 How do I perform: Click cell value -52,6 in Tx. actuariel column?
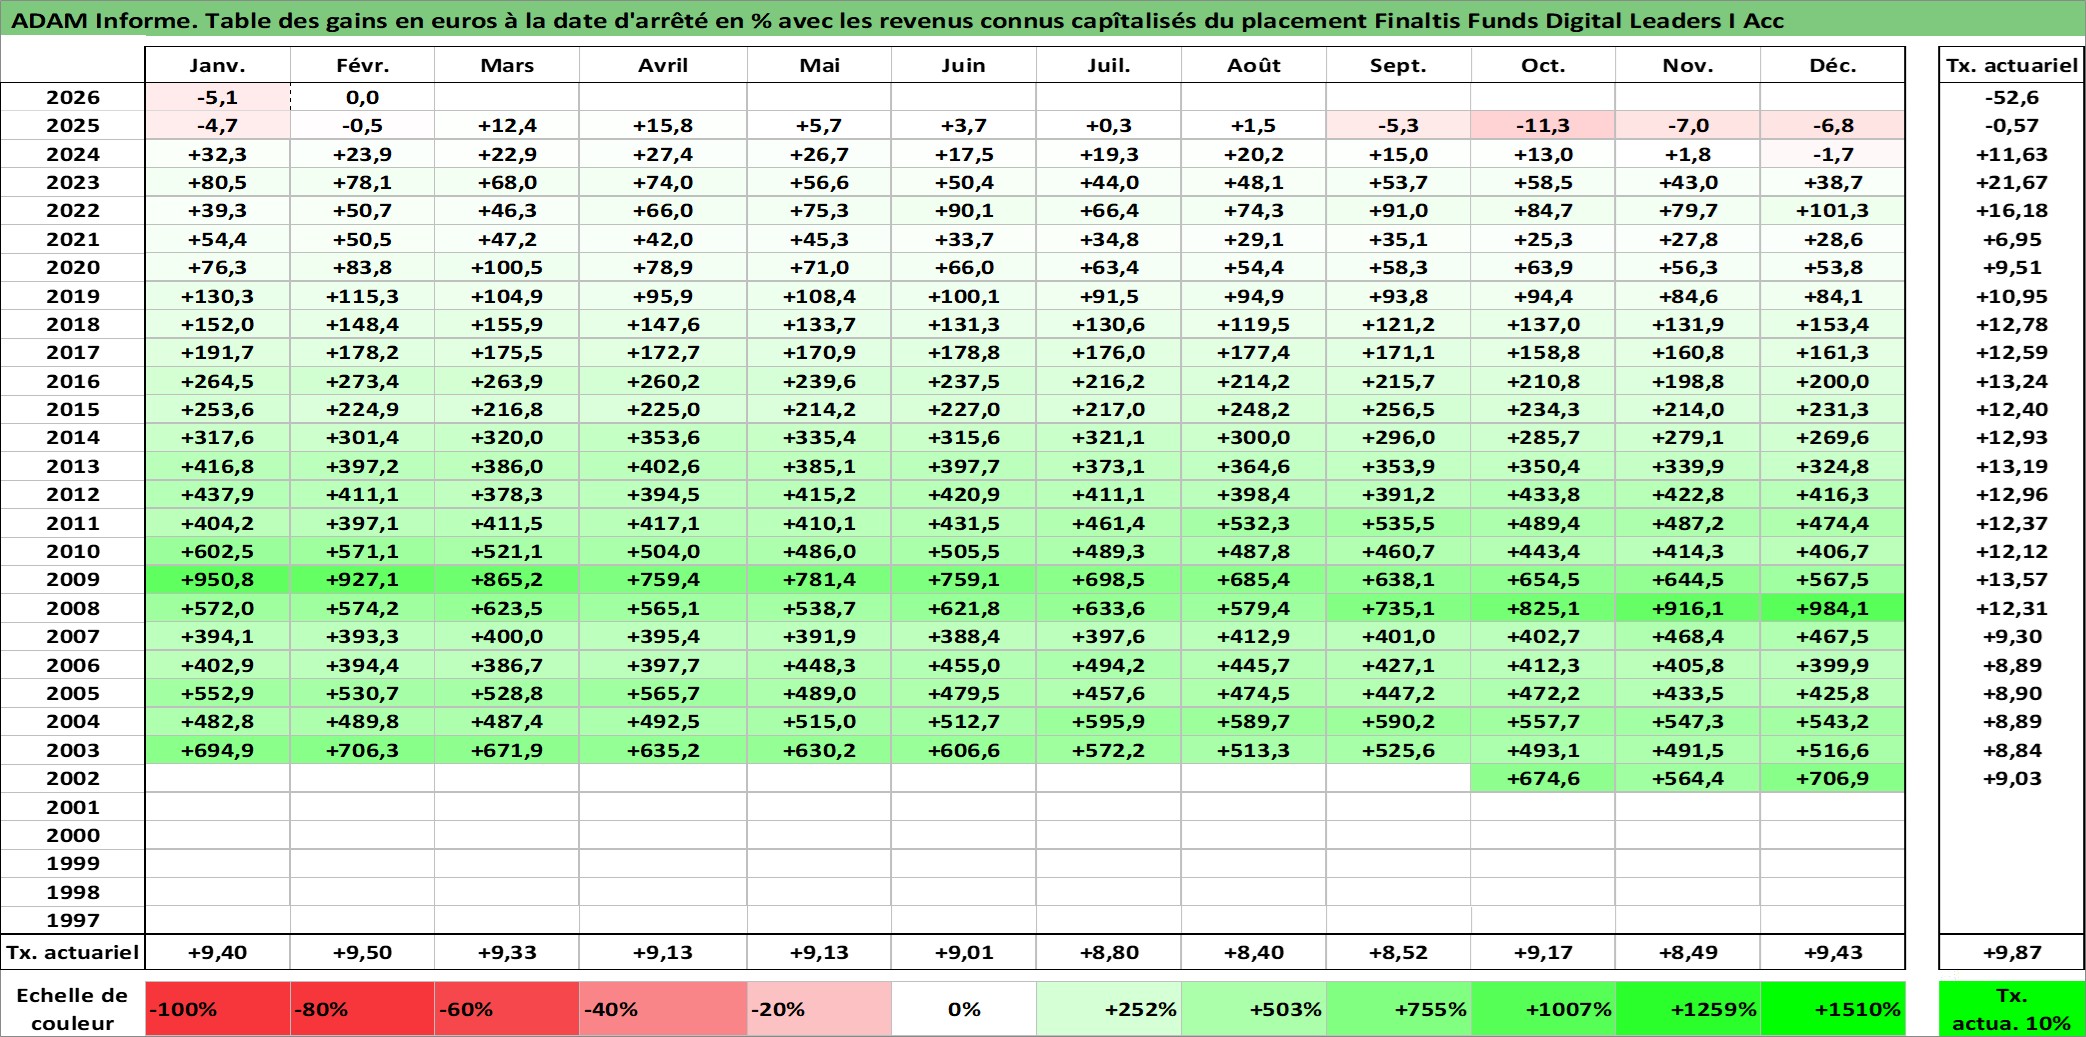[2011, 97]
